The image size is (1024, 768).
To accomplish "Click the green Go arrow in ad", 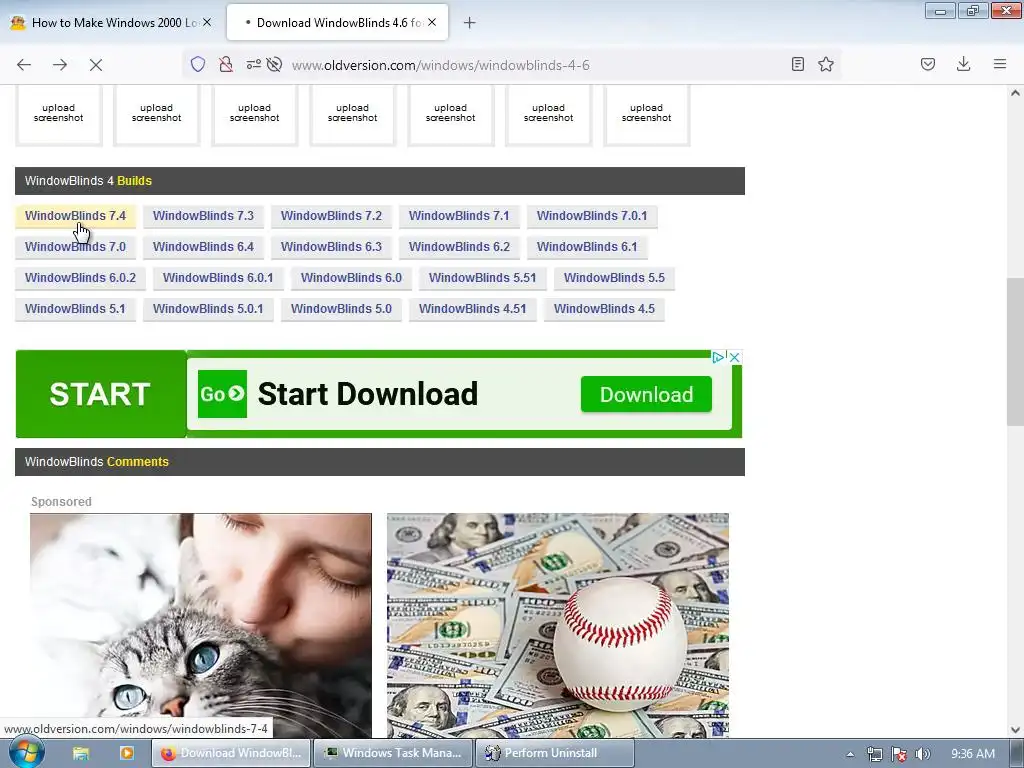I will [222, 394].
